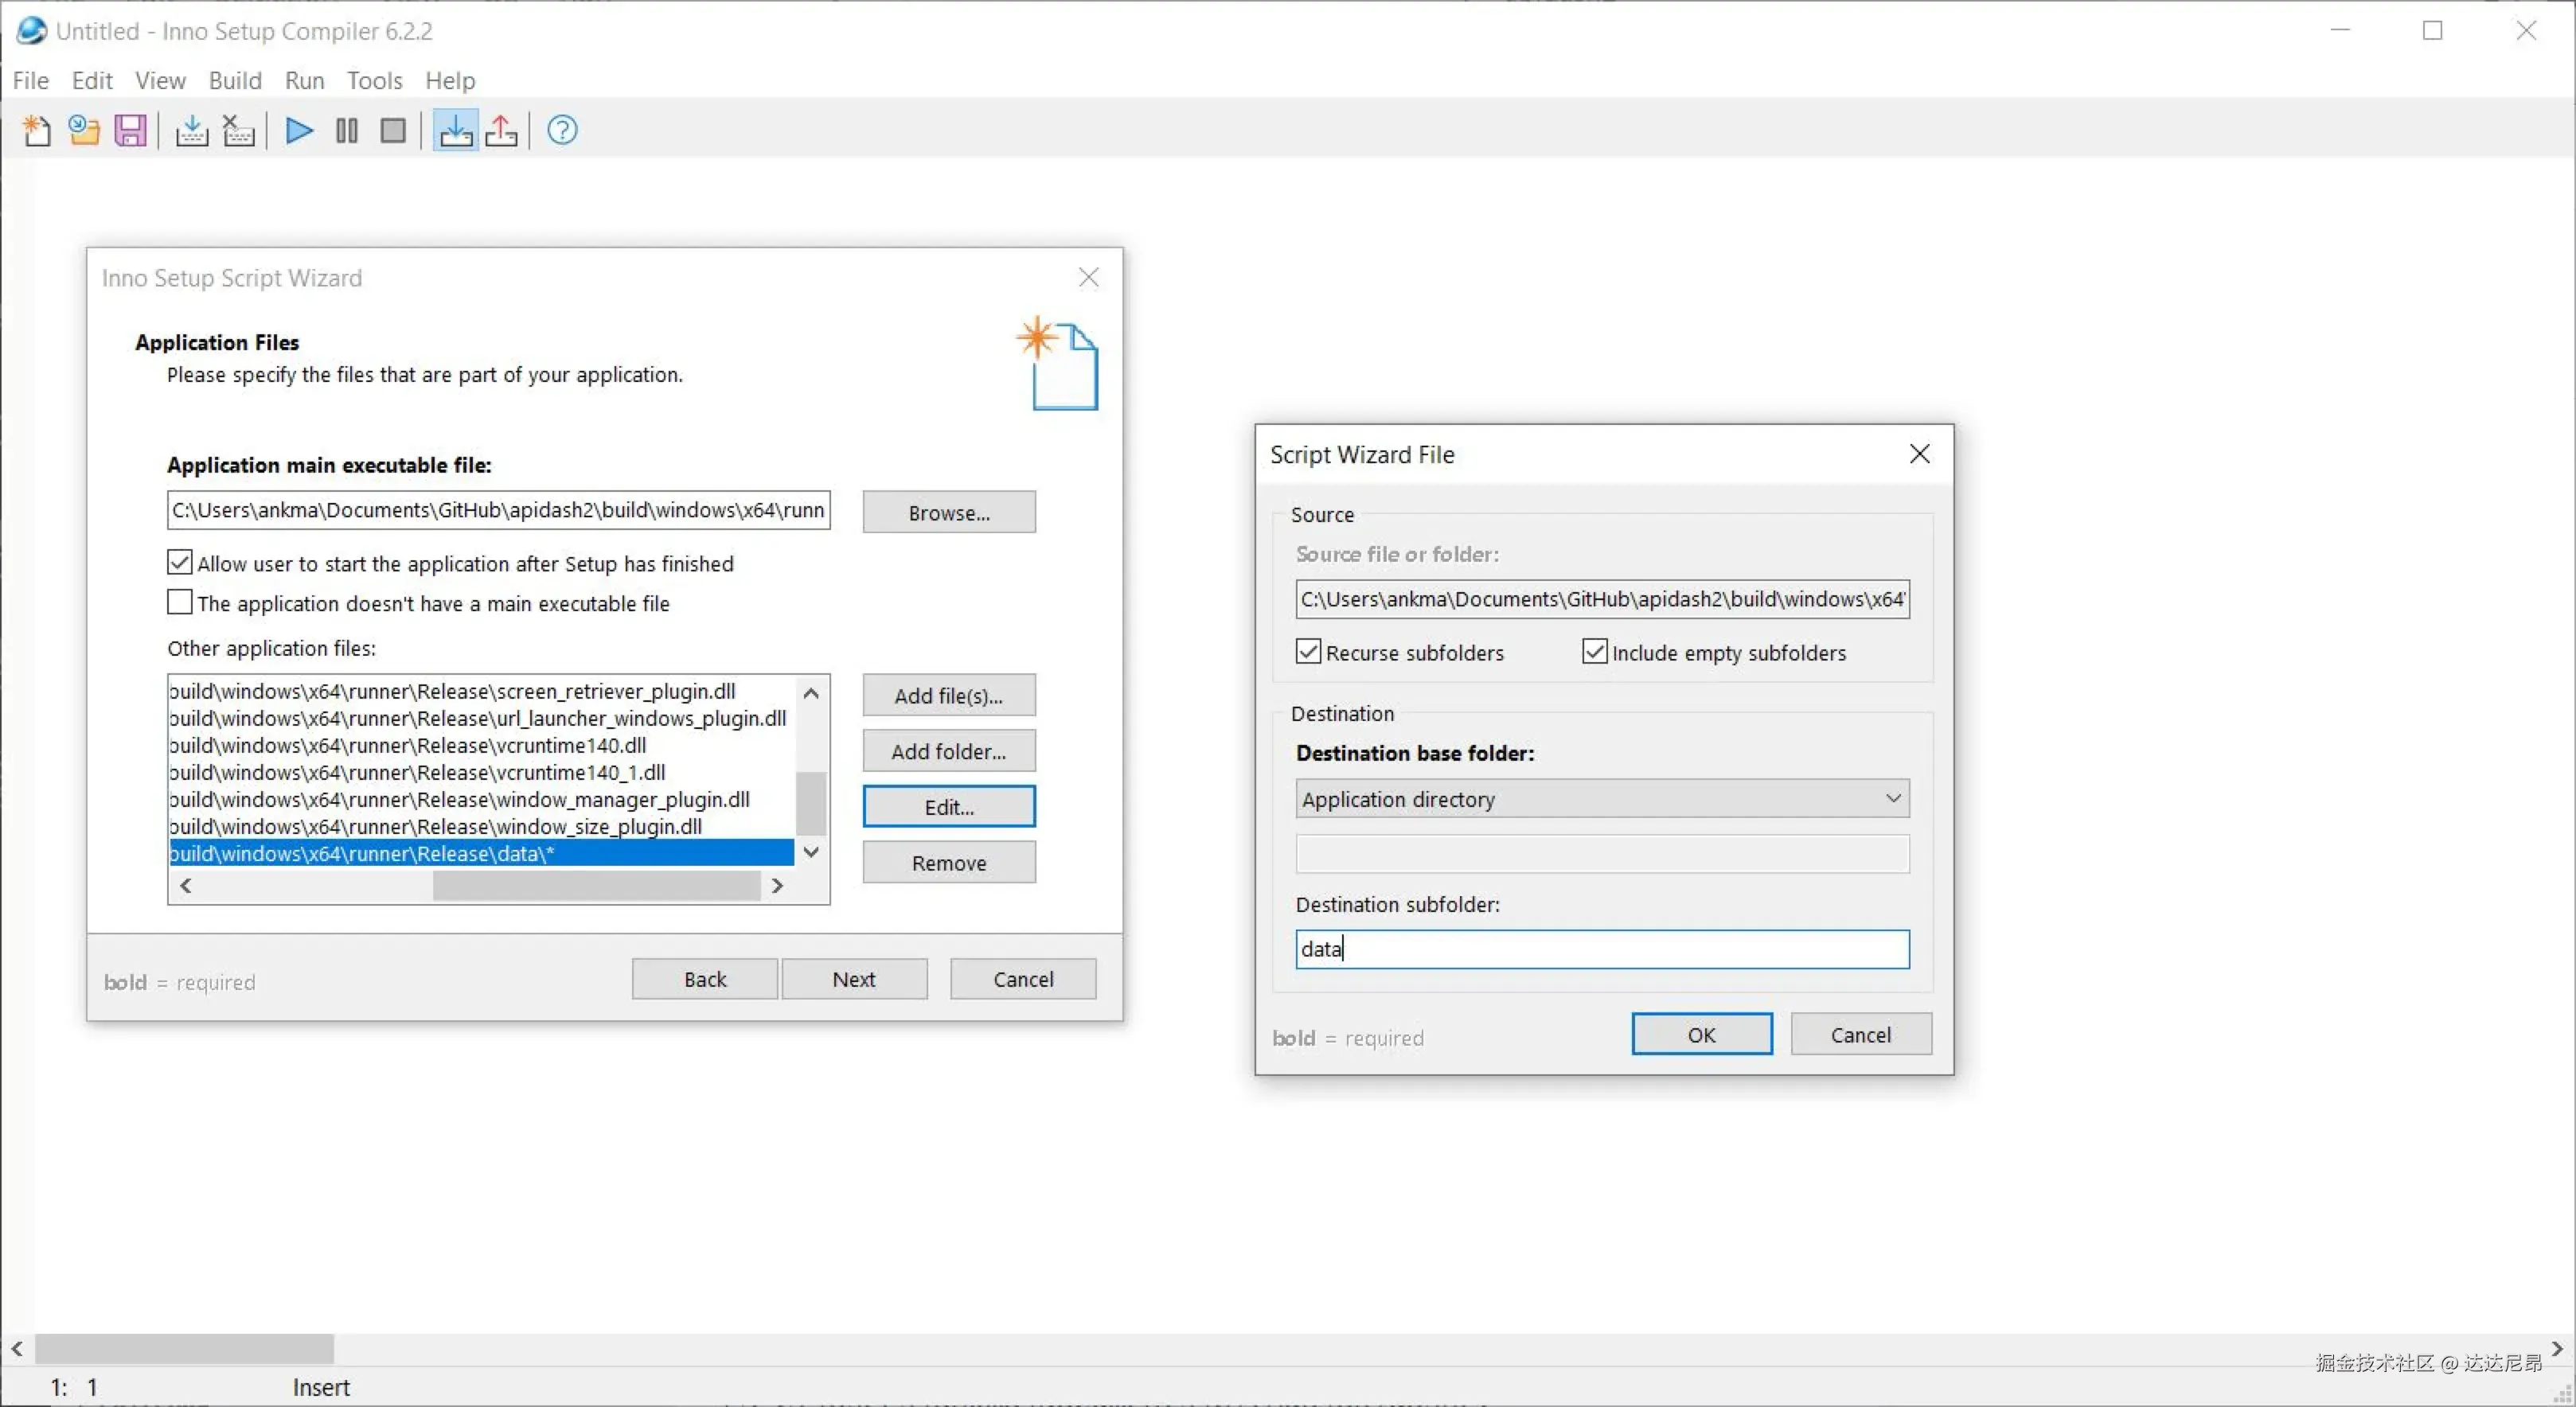Click the Stop Compile icon with X
The width and height of the screenshot is (2576, 1407).
click(238, 131)
